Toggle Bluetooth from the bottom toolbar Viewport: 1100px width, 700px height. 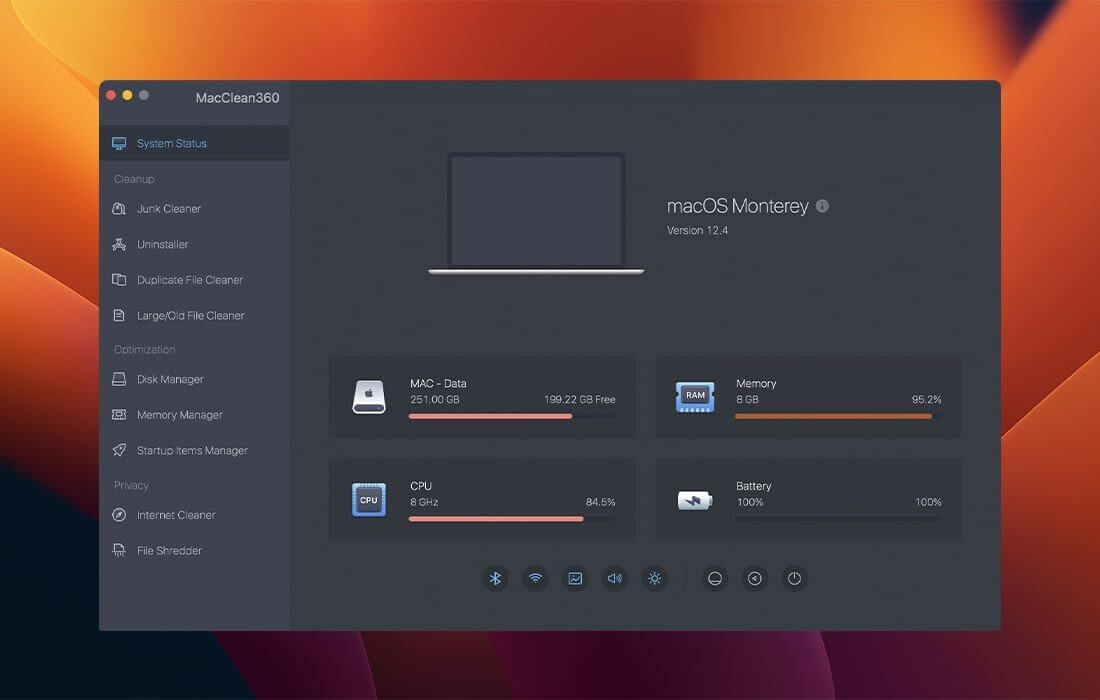pyautogui.click(x=495, y=578)
